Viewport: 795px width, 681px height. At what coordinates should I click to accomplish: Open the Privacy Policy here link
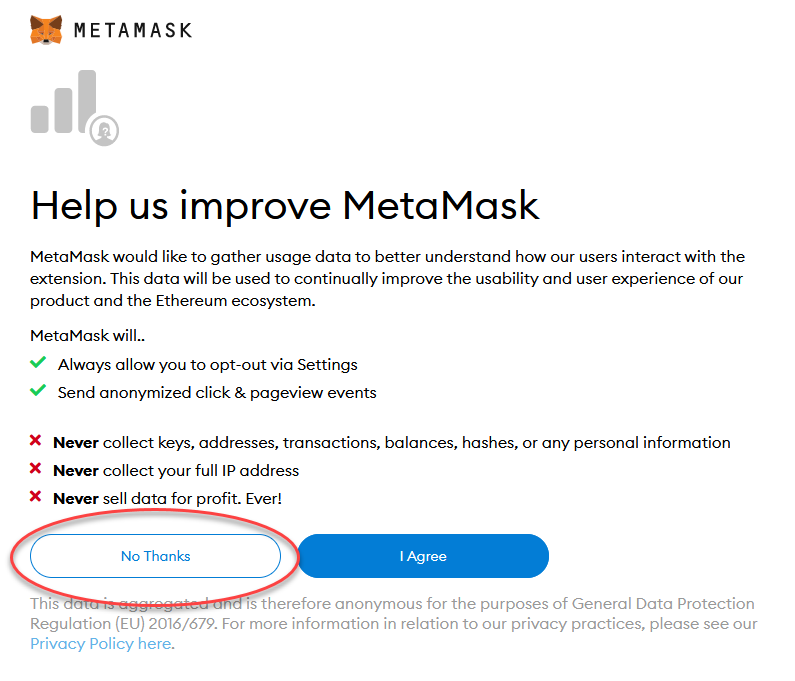coord(101,644)
